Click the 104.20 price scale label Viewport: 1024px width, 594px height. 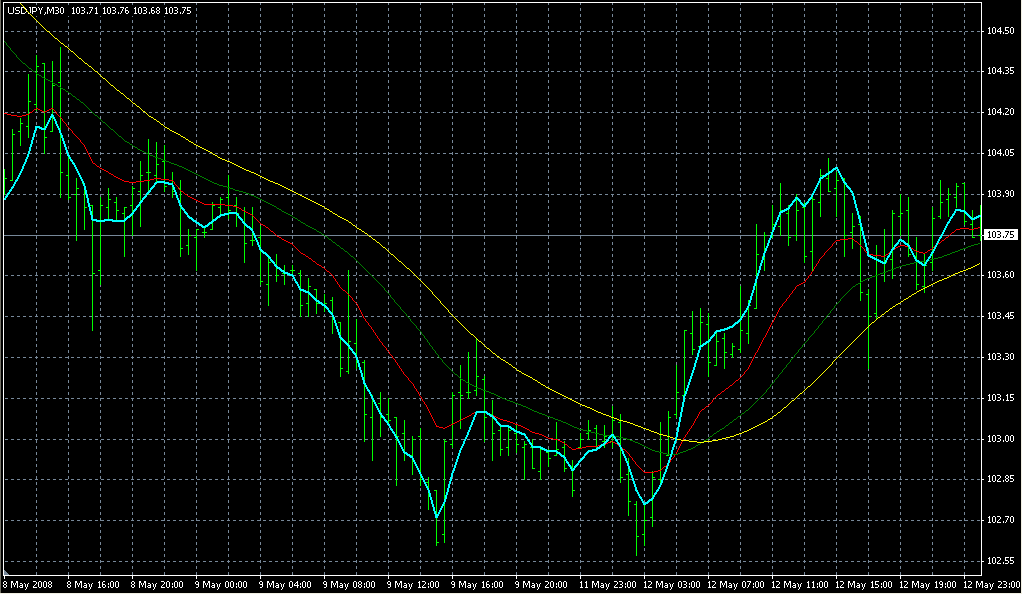(999, 112)
